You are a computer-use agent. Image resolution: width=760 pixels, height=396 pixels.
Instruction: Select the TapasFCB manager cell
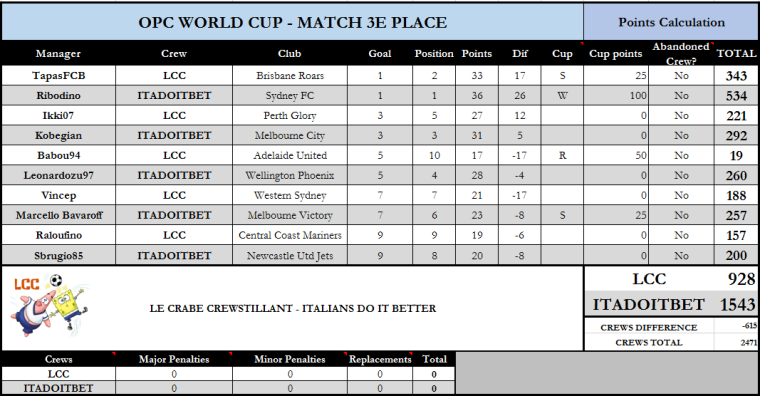point(59,76)
